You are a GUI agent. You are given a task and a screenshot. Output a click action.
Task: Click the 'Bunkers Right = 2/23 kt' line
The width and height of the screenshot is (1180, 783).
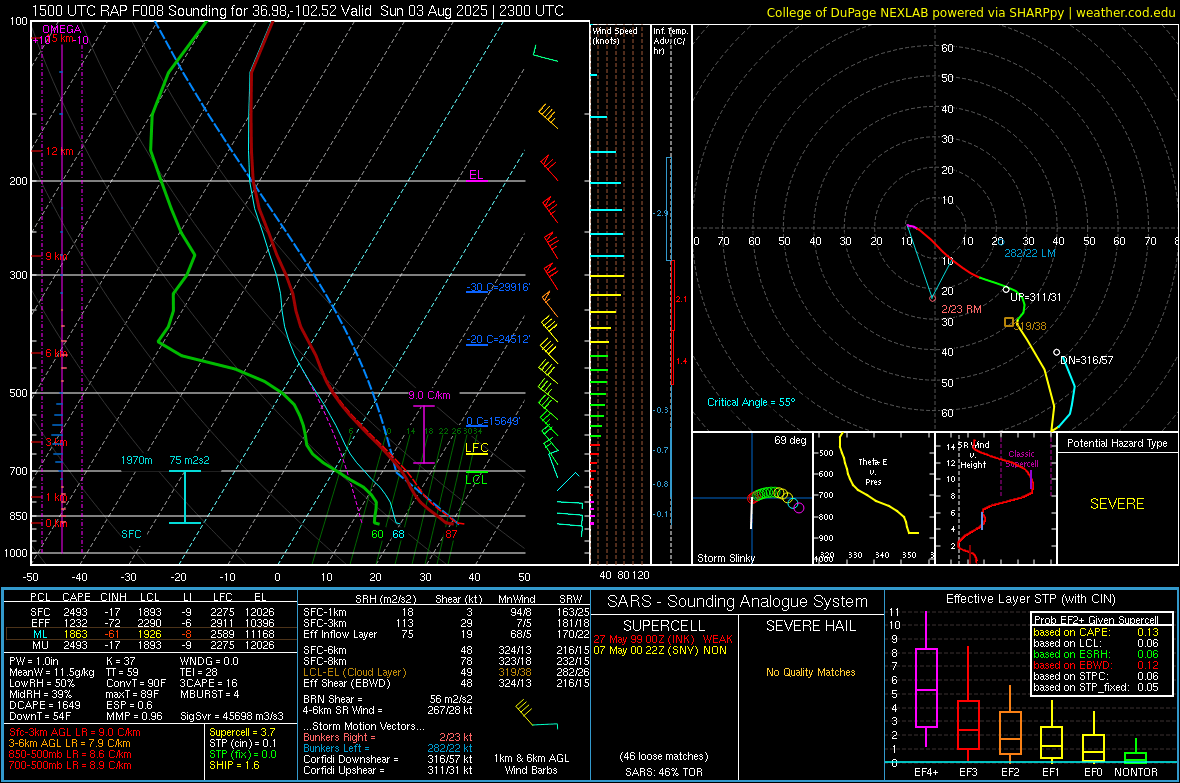[x=388, y=737]
